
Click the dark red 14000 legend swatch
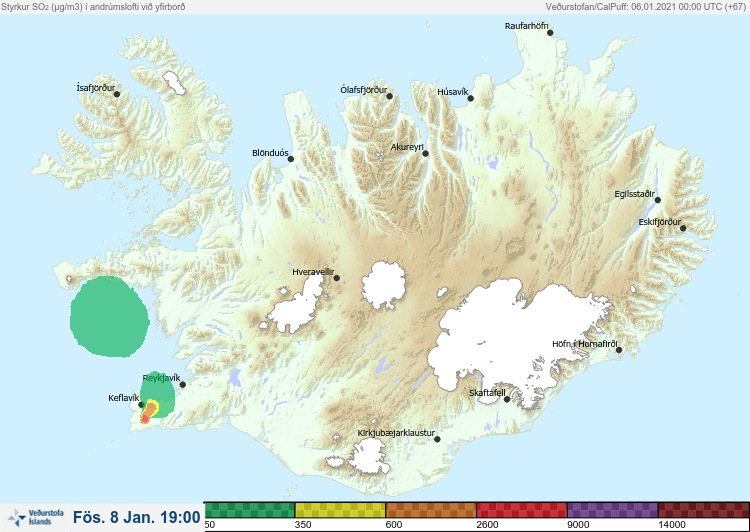[703, 510]
